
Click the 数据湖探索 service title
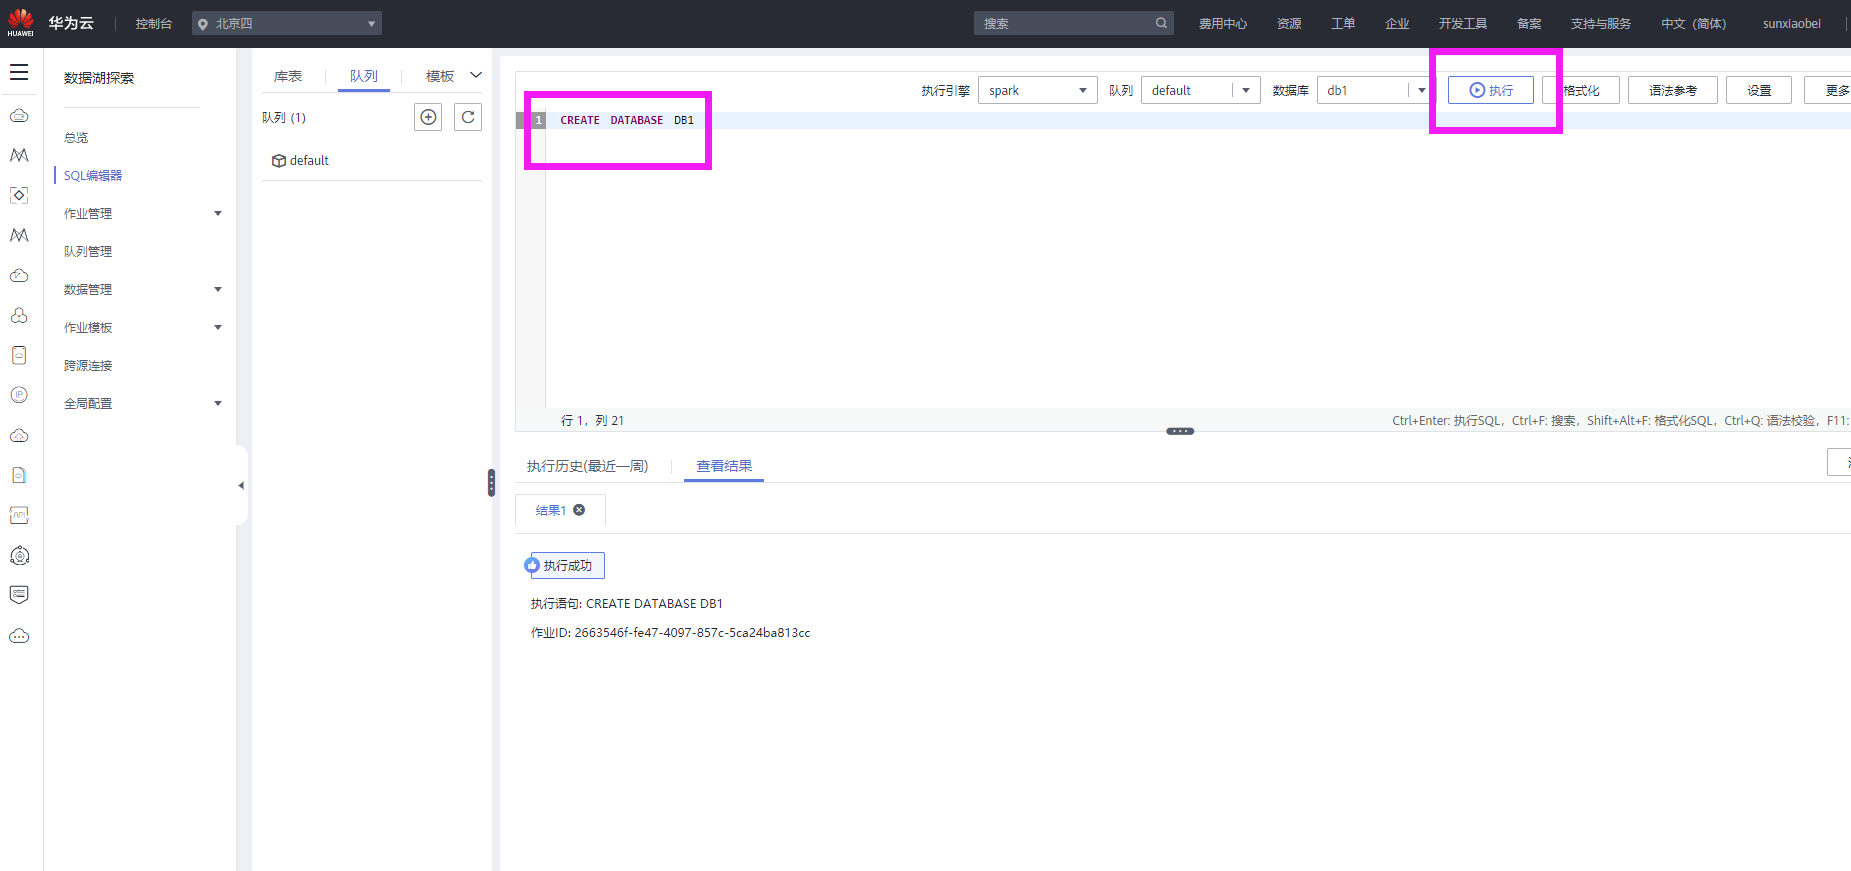(99, 78)
